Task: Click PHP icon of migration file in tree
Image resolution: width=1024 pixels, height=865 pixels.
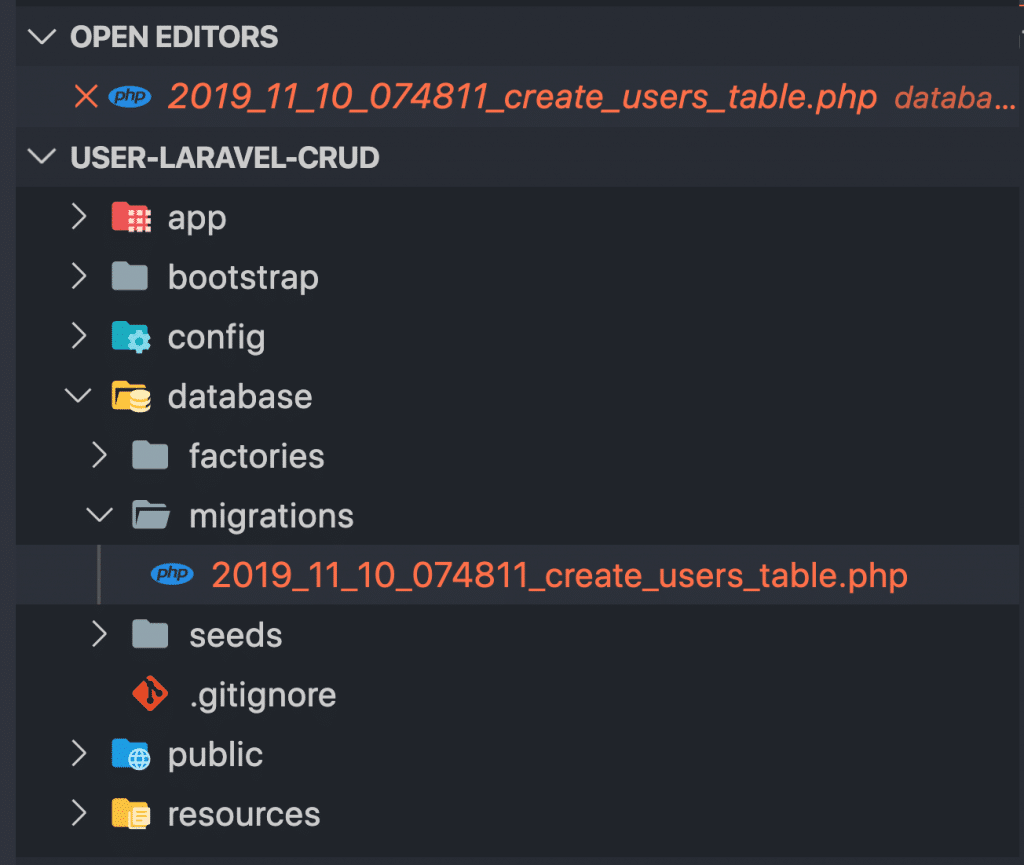Action: (172, 574)
